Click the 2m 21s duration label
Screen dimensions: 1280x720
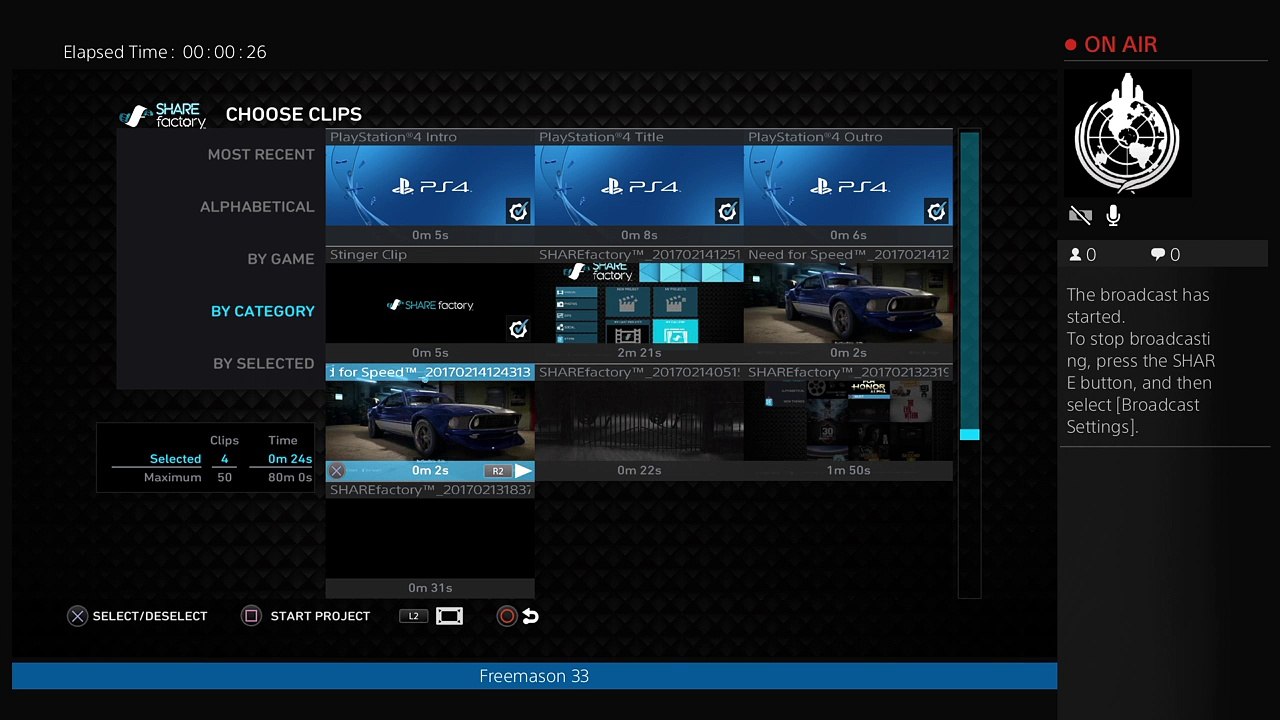click(x=639, y=352)
